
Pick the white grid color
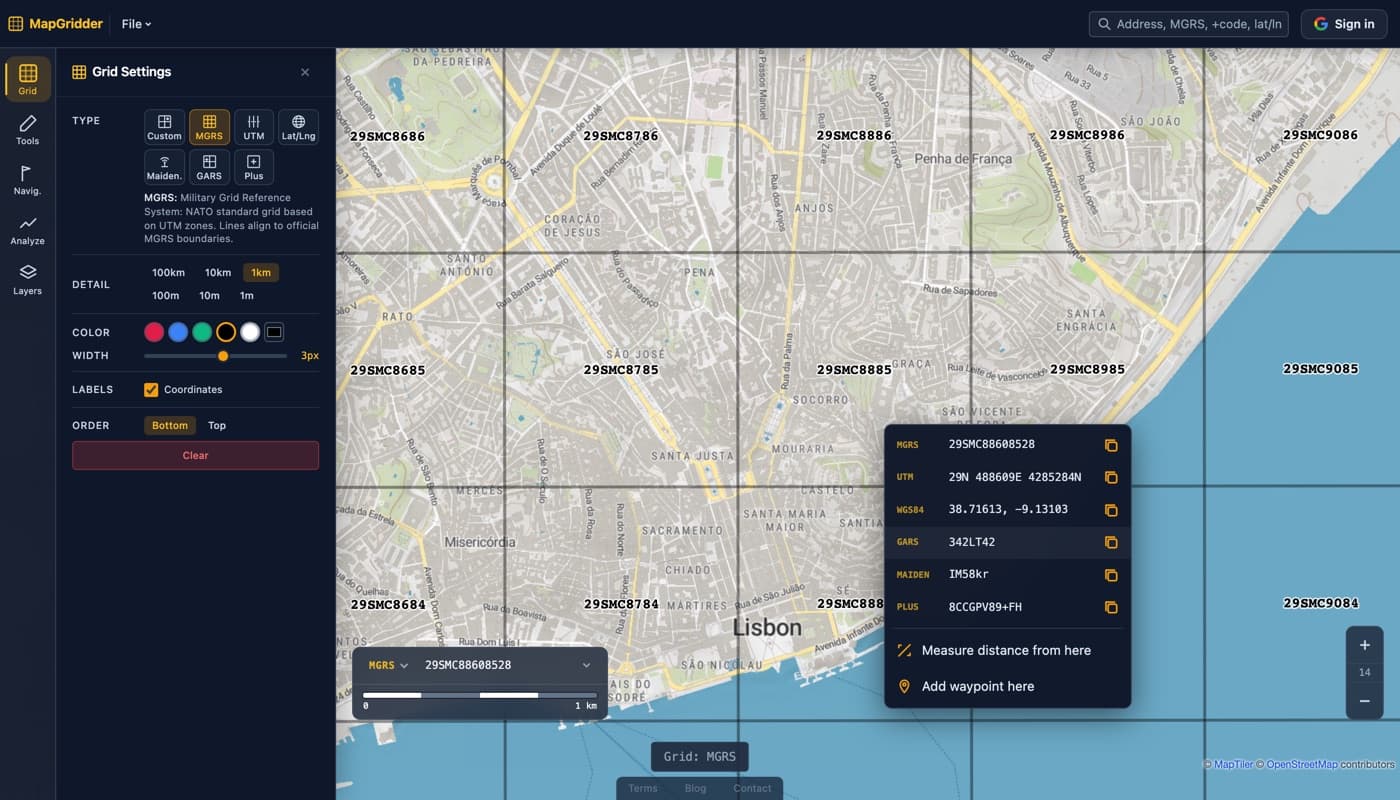(250, 332)
